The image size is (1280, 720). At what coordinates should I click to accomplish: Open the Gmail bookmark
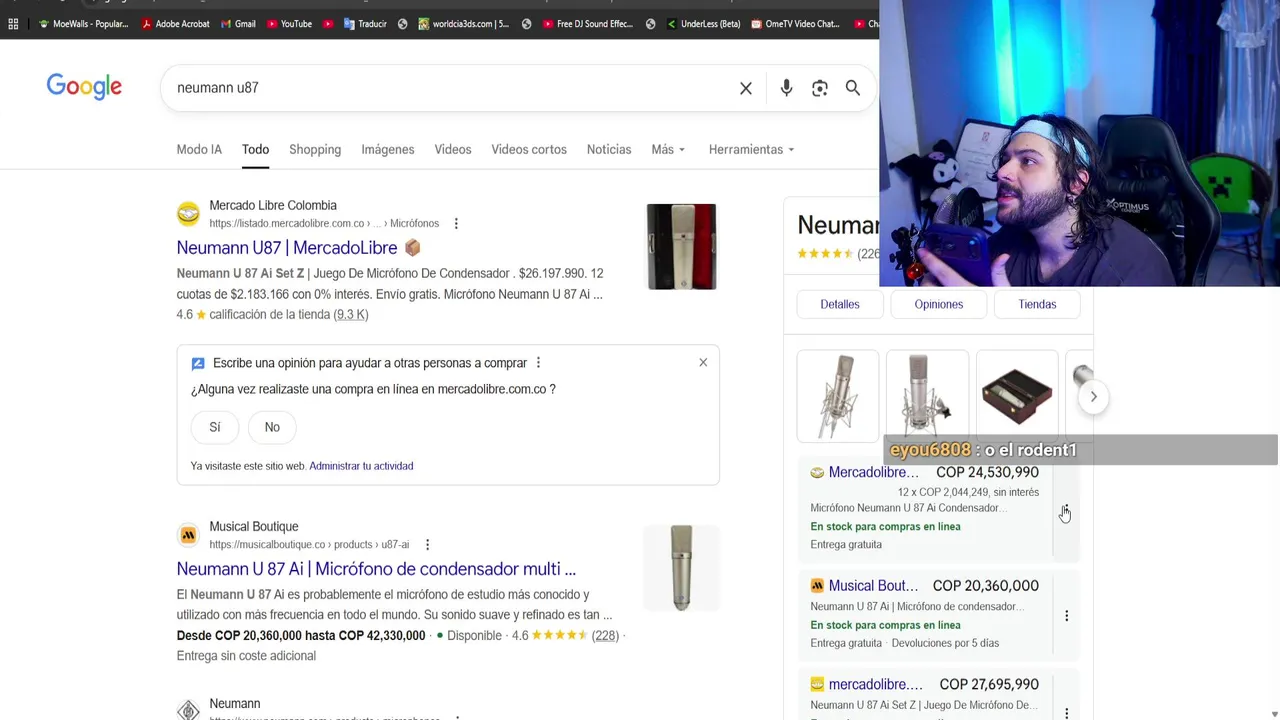(x=237, y=24)
